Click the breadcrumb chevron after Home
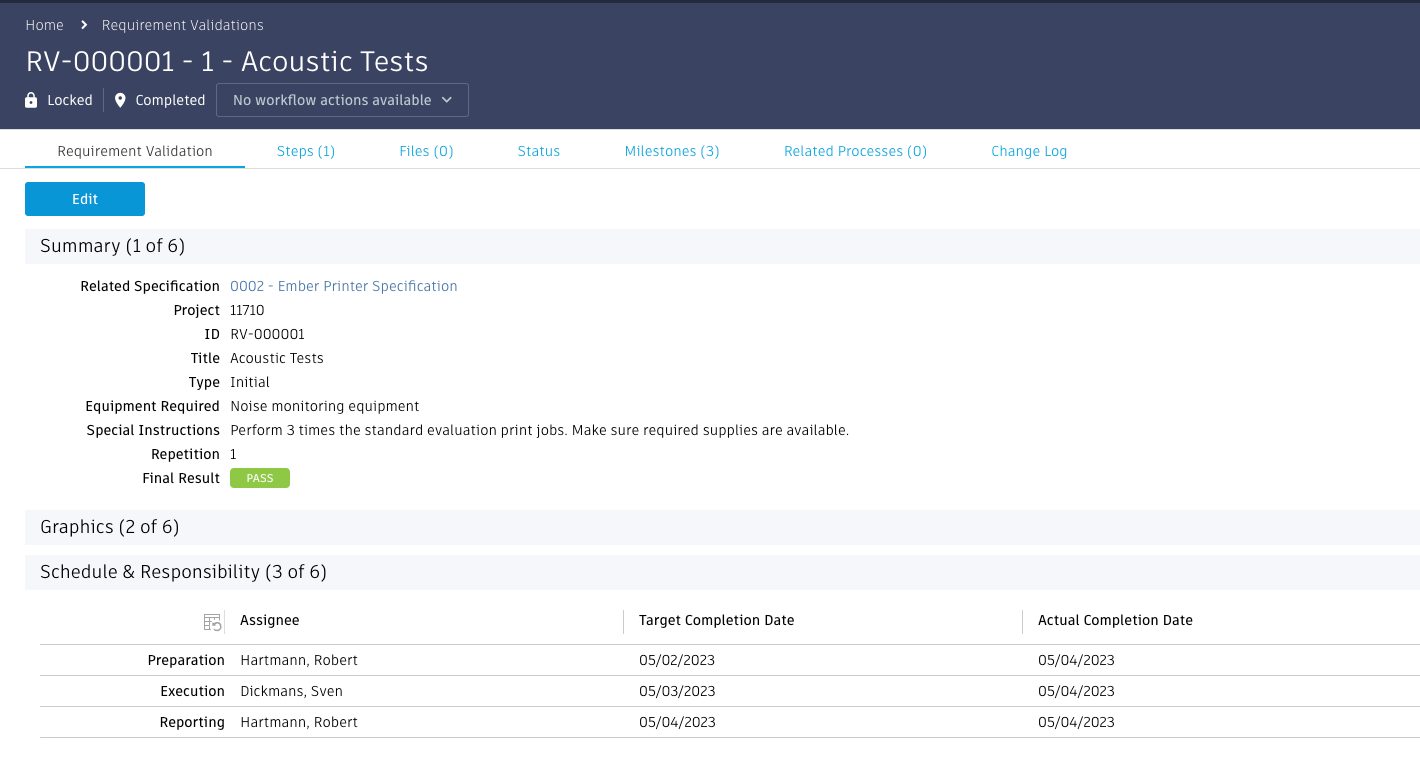The image size is (1420, 779). coord(84,25)
